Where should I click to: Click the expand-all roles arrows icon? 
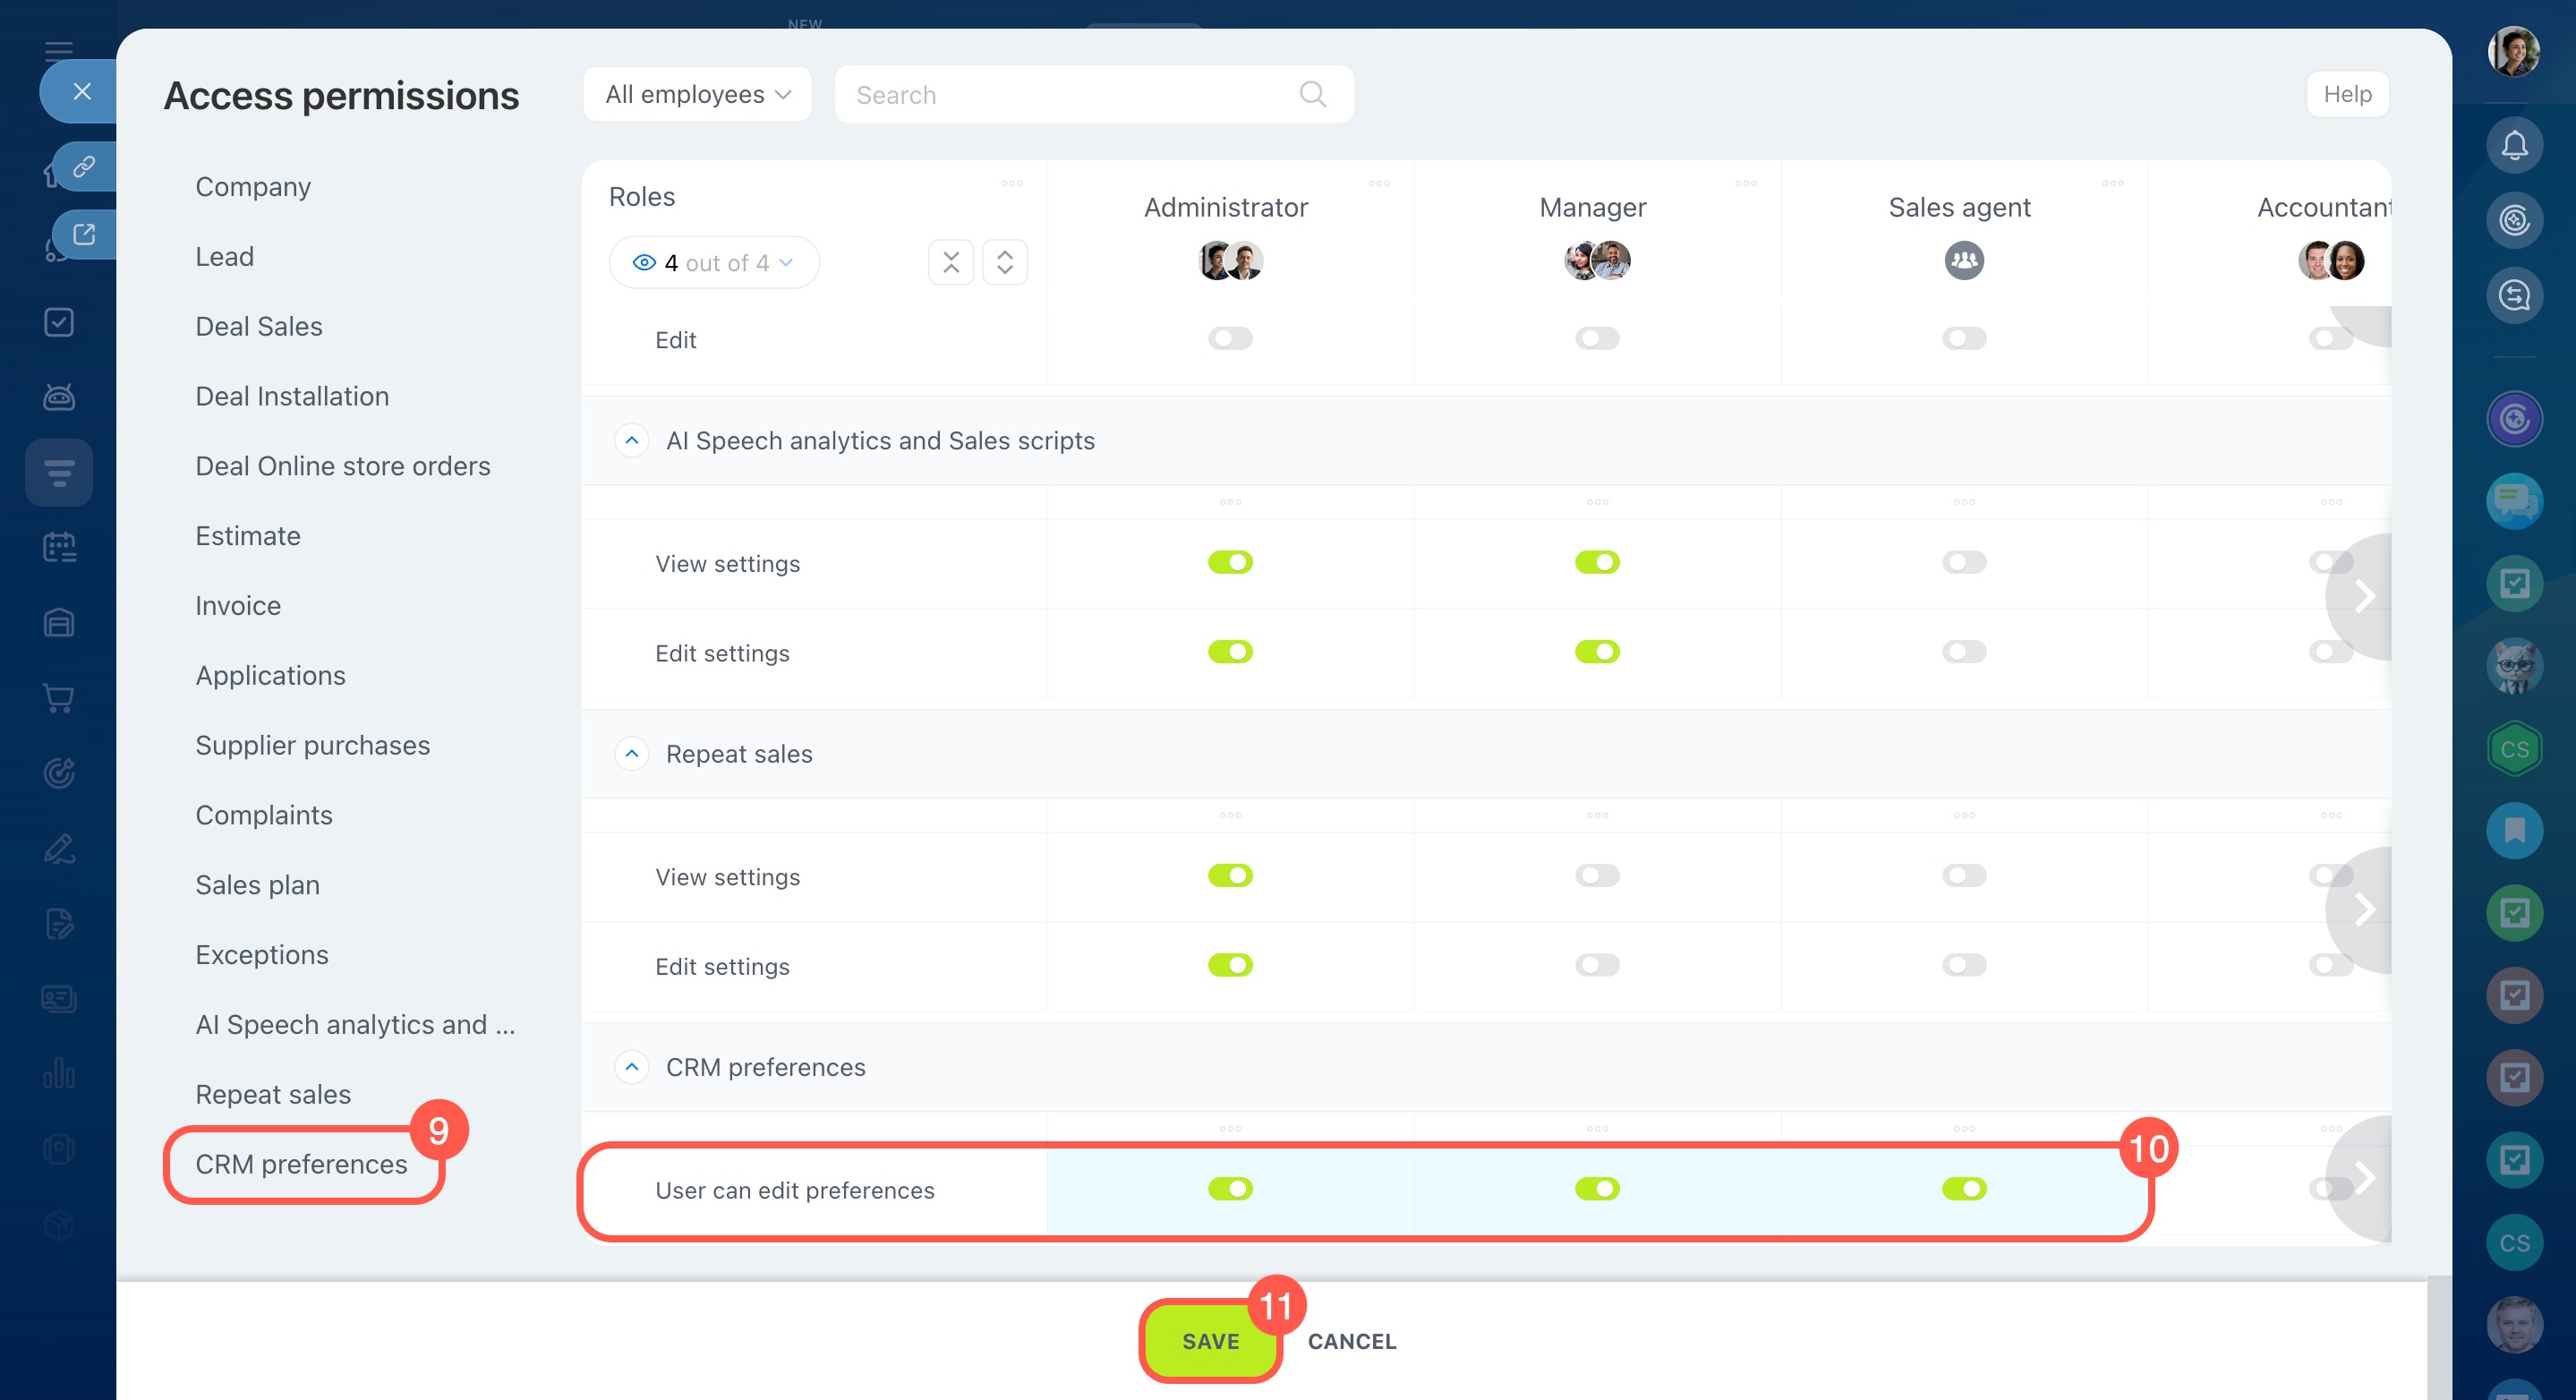(1004, 262)
